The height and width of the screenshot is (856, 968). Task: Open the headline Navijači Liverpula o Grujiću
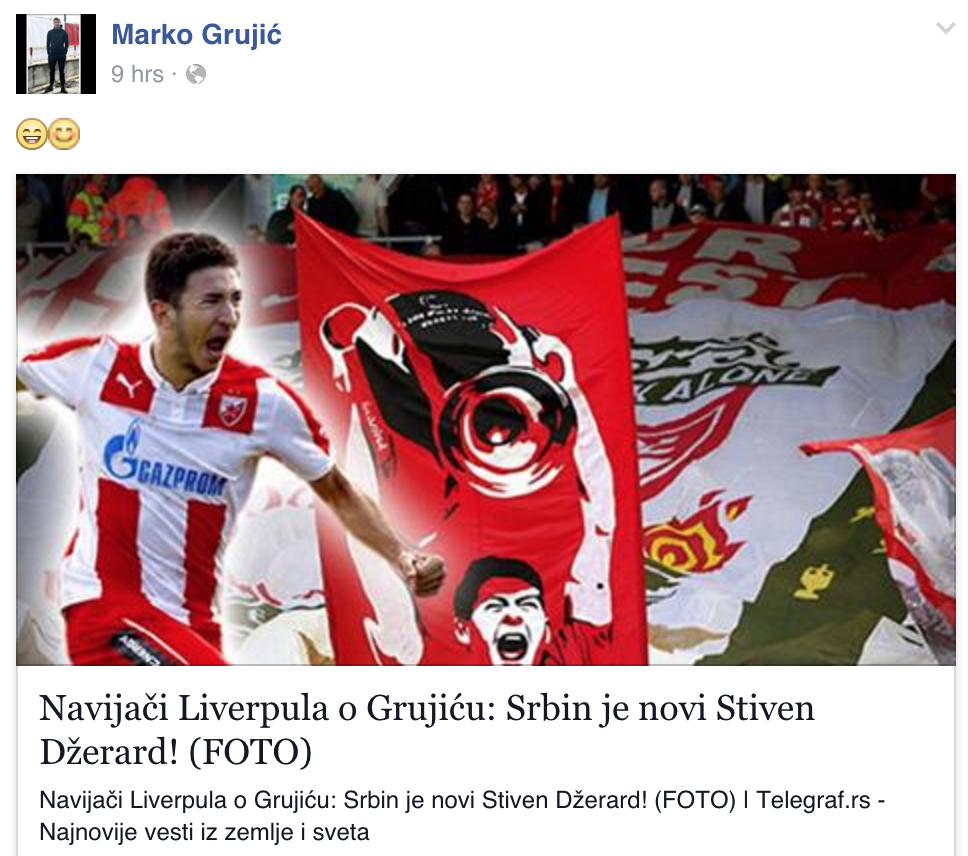point(427,729)
